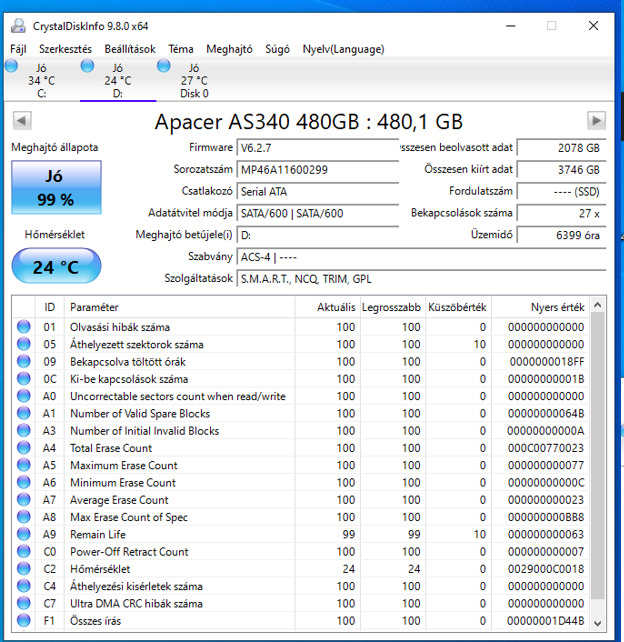This screenshot has width=624, height=642.
Task: Click status orb of row C0 Power-Off Retract Count
Action: (x=24, y=552)
